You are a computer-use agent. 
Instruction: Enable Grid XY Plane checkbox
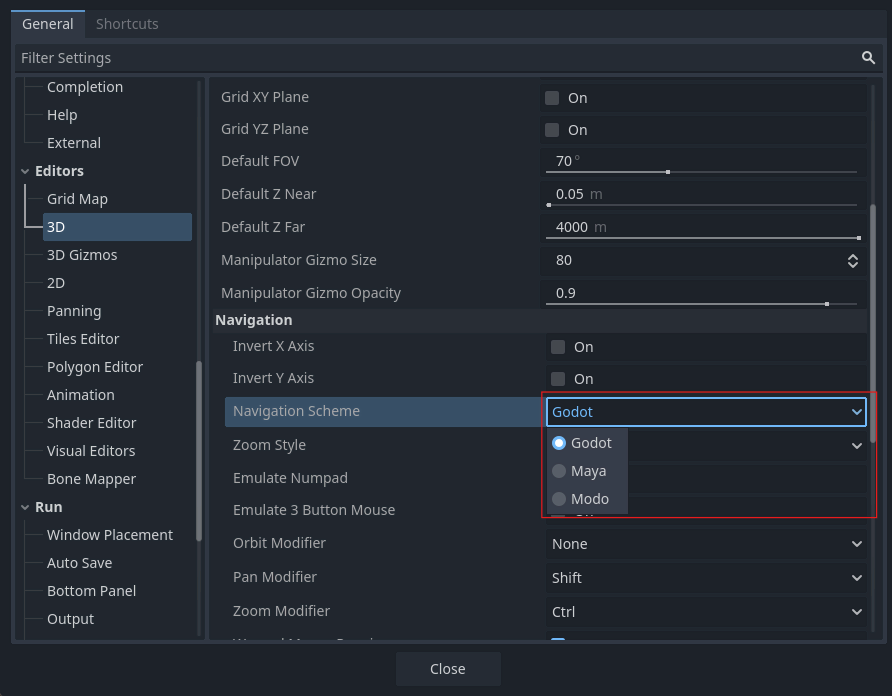(552, 98)
